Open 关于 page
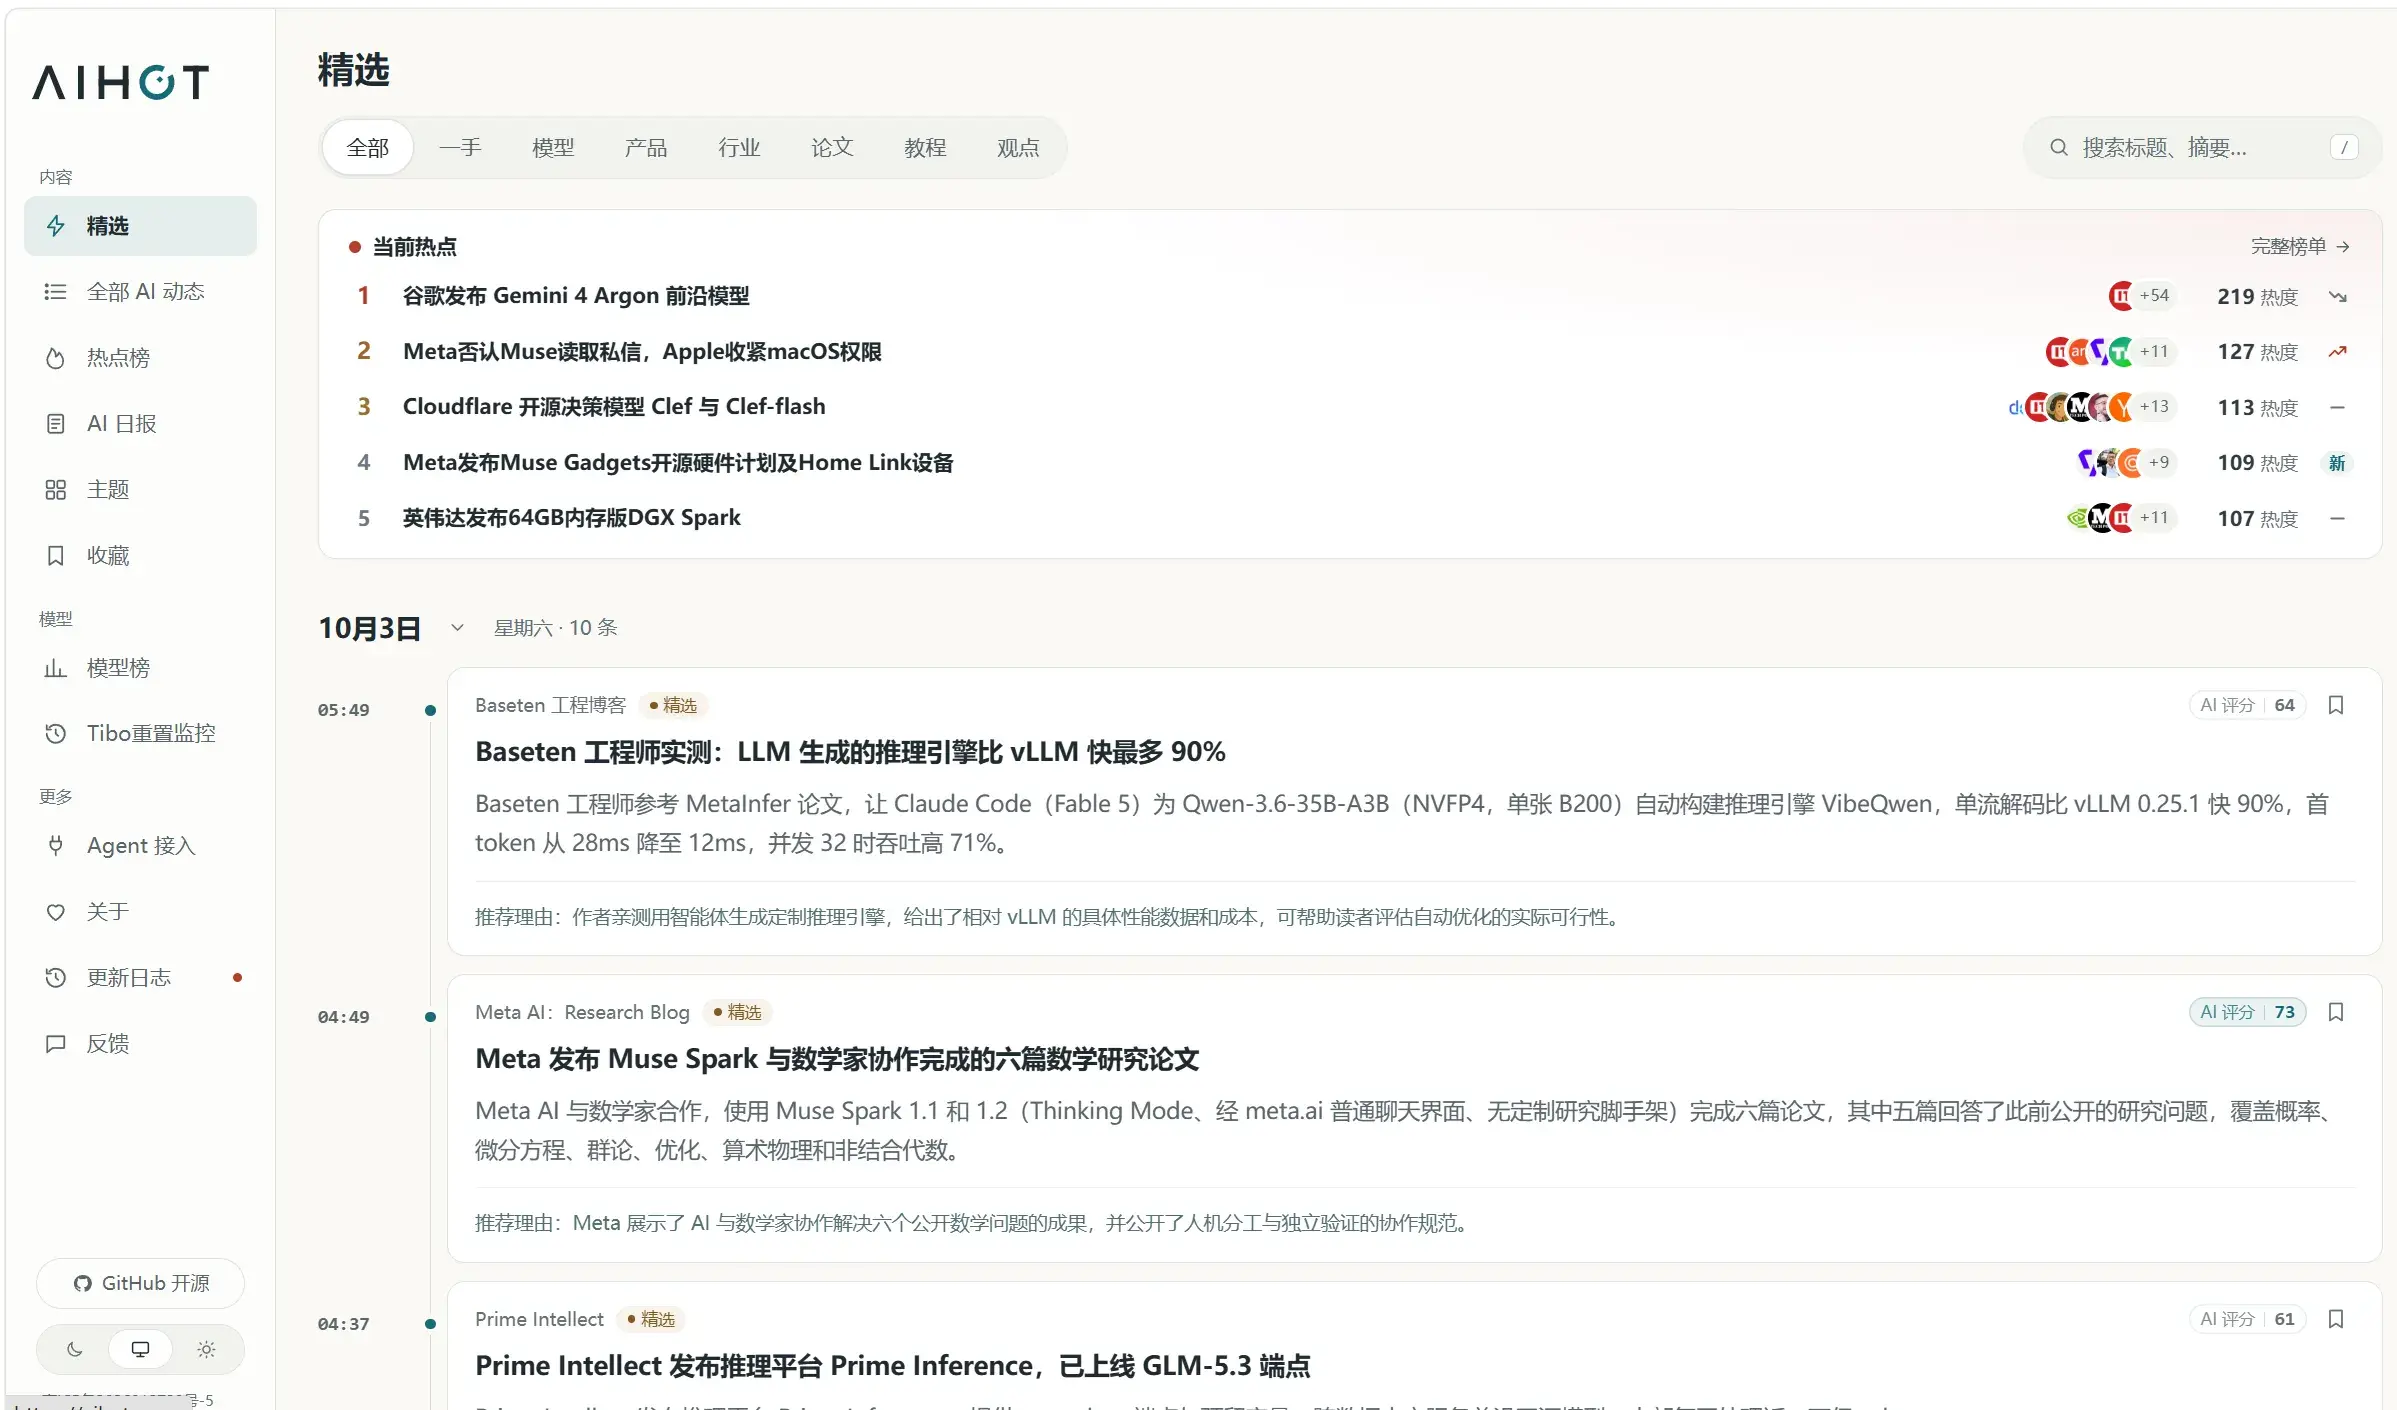2397x1410 pixels. click(x=140, y=912)
